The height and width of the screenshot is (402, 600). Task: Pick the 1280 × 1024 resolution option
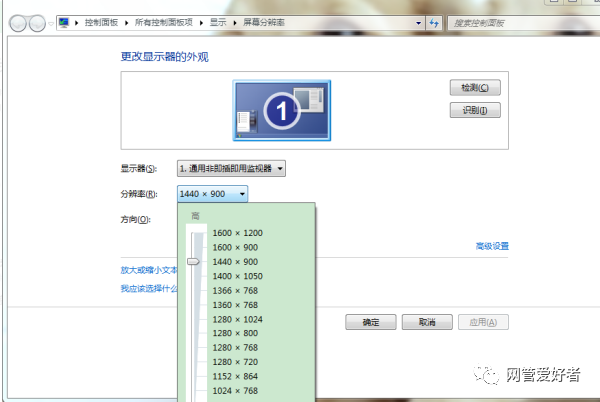pos(237,319)
